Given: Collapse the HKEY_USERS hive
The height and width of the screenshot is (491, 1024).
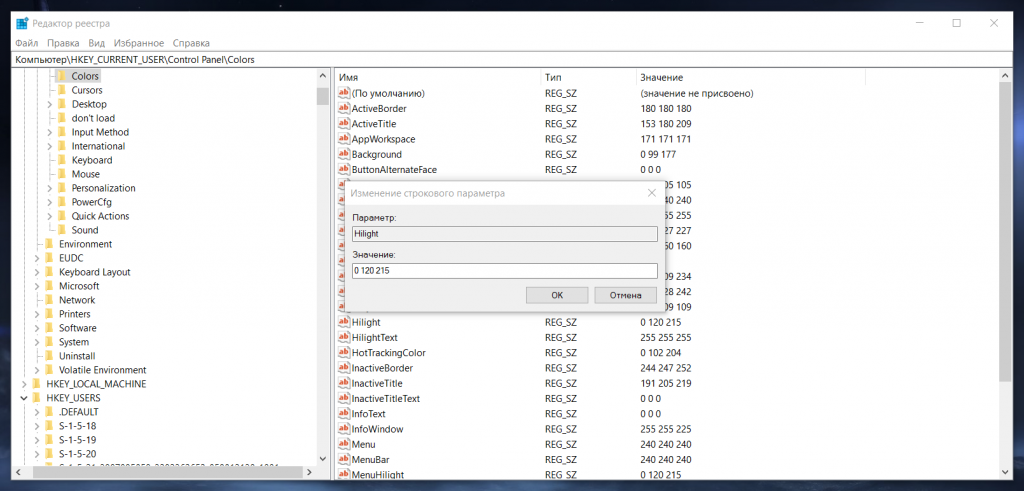Looking at the screenshot, I should coord(24,398).
